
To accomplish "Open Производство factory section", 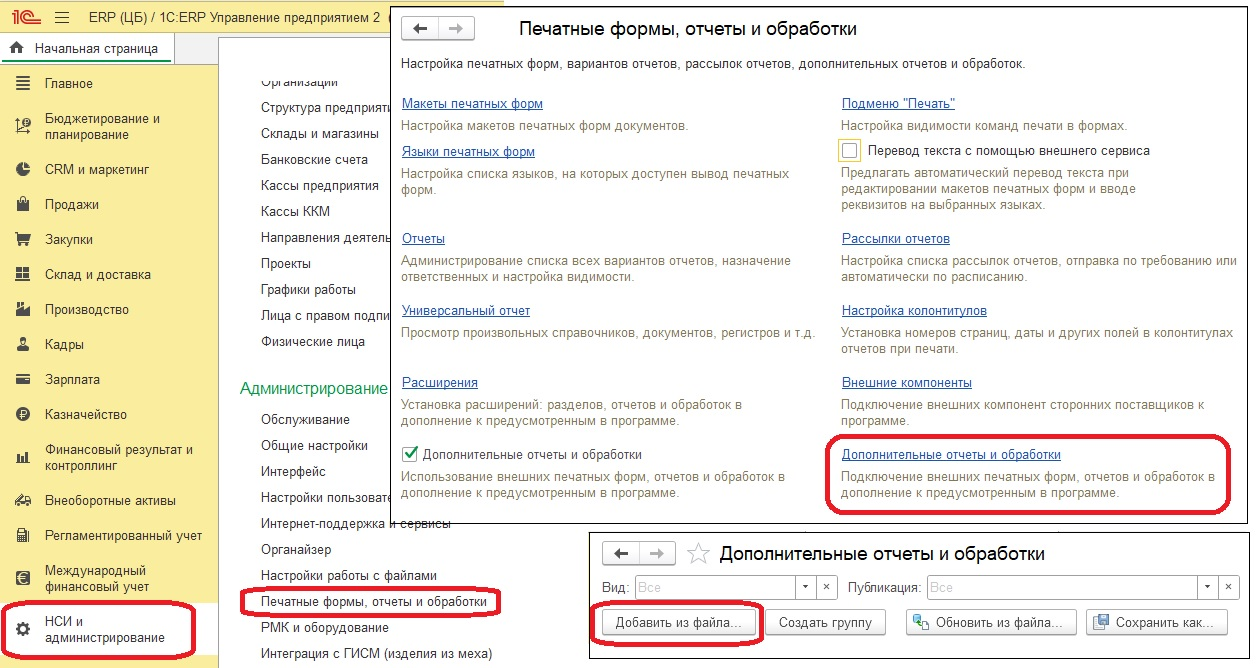I will (86, 310).
